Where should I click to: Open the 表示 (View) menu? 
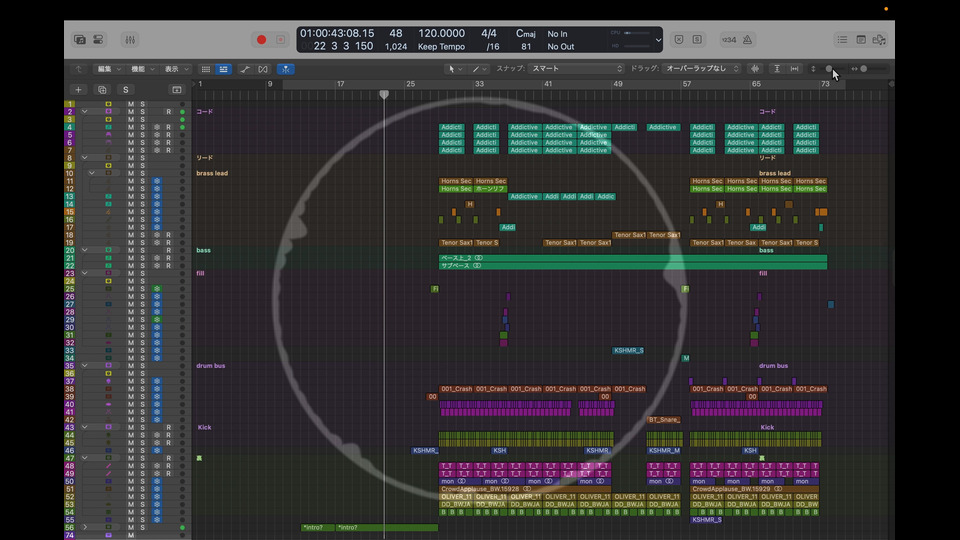tap(176, 69)
